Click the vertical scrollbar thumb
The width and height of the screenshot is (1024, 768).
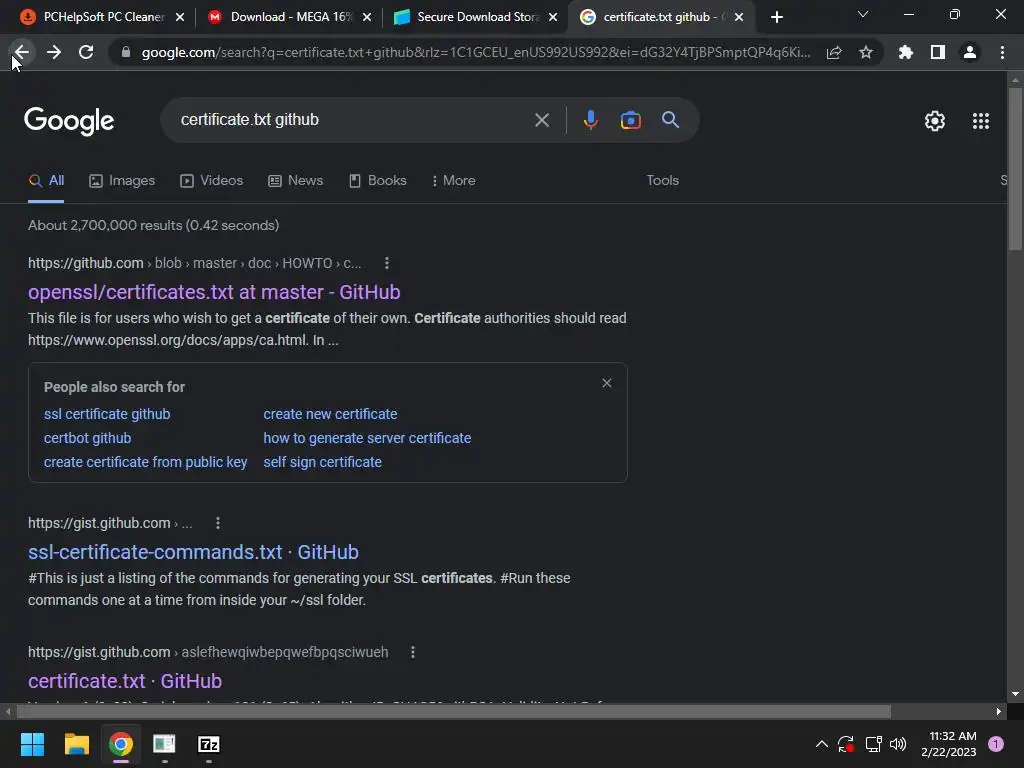click(x=1015, y=168)
